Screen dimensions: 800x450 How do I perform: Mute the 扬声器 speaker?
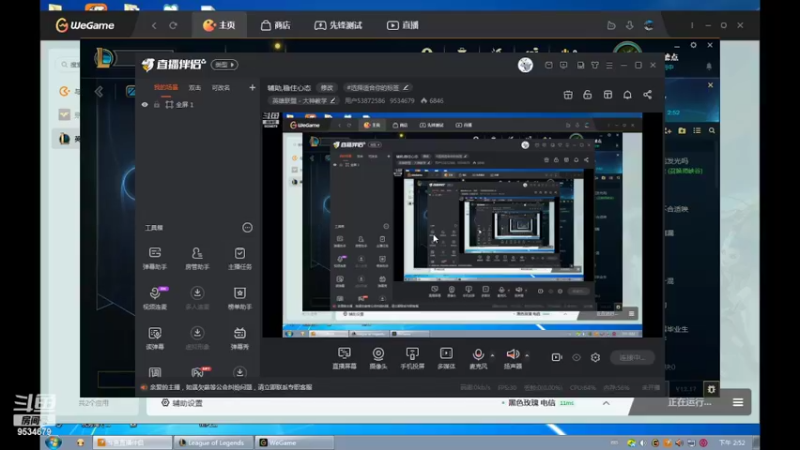pyautogui.click(x=512, y=358)
